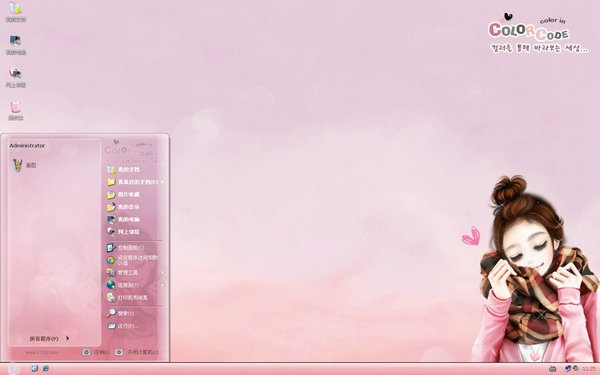Image resolution: width=600 pixels, height=375 pixels.
Task: Expand All Programs (所有程序) list
Action: coord(49,339)
